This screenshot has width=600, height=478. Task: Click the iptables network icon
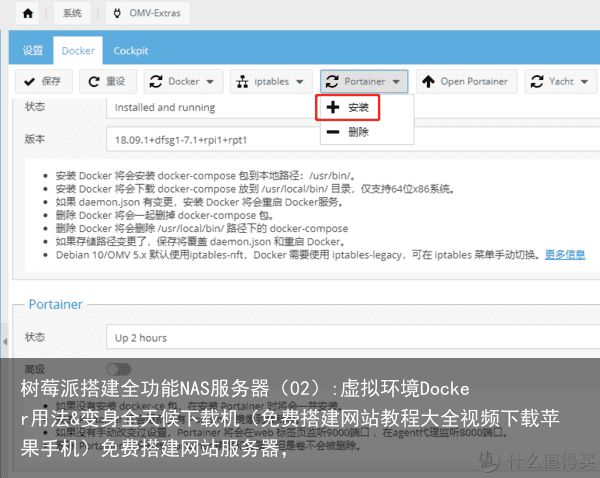tap(242, 82)
